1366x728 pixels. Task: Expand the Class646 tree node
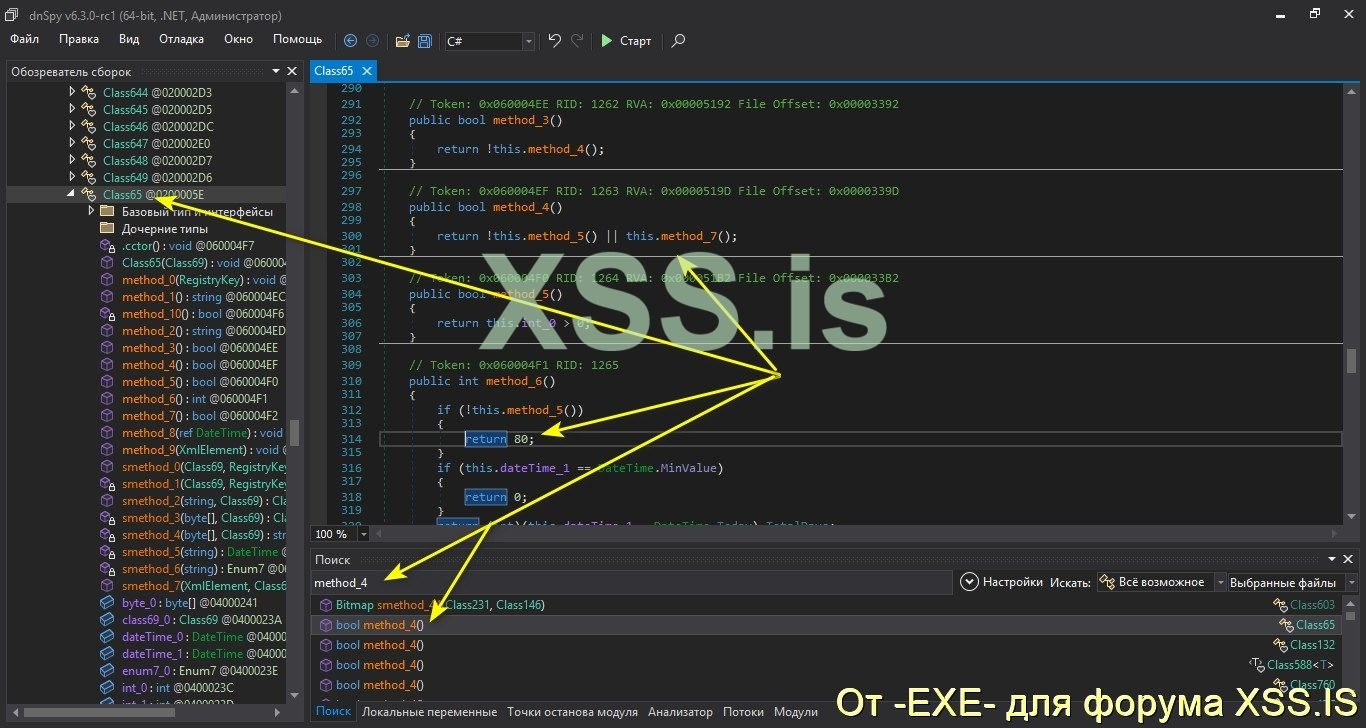click(71, 126)
